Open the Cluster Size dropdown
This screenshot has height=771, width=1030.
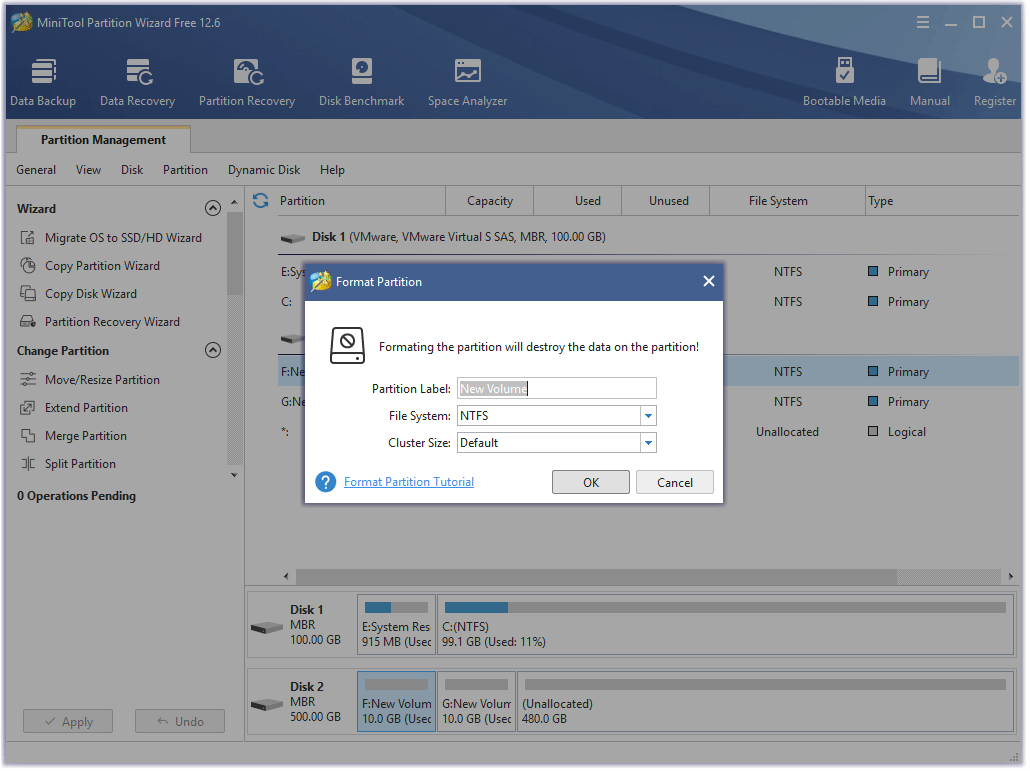click(x=648, y=443)
